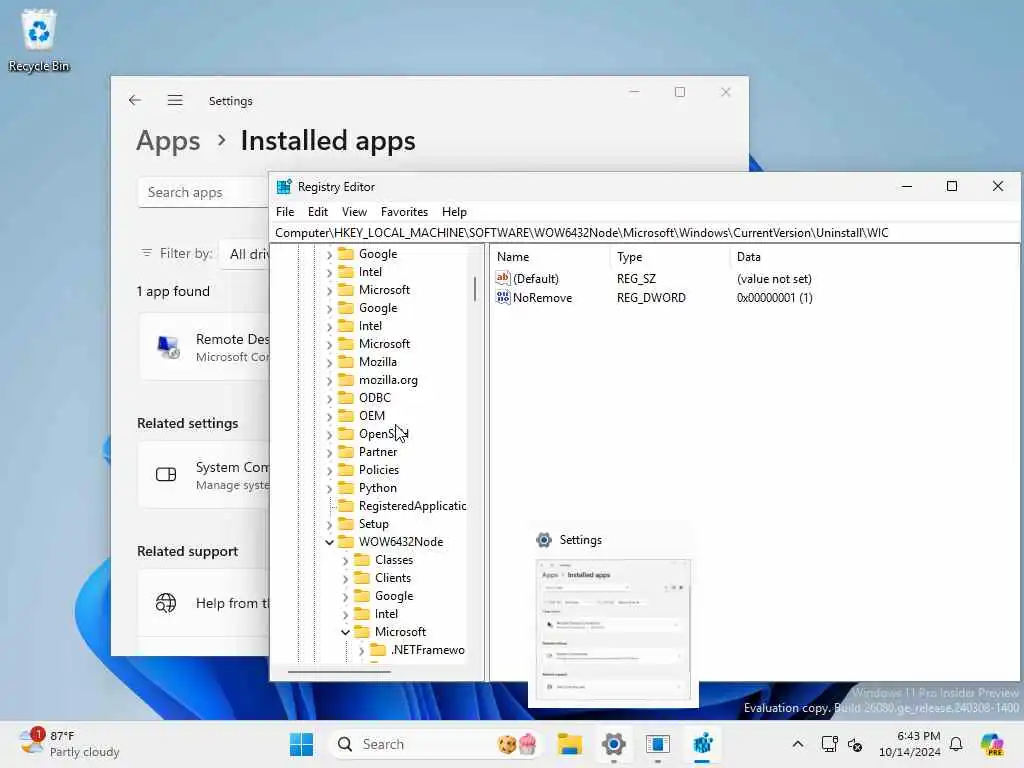Click the taskbar app next to Settings gear
Image resolution: width=1024 pixels, height=768 pixels.
[x=658, y=744]
